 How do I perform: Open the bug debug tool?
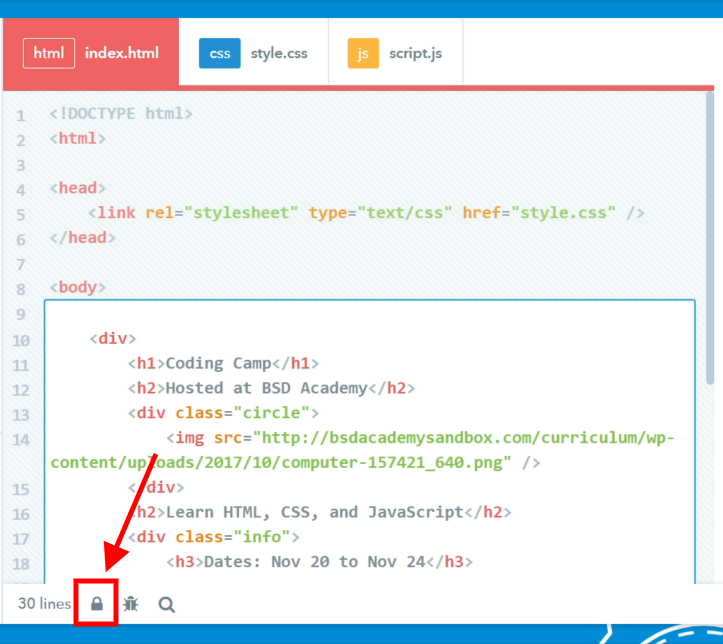(x=131, y=603)
